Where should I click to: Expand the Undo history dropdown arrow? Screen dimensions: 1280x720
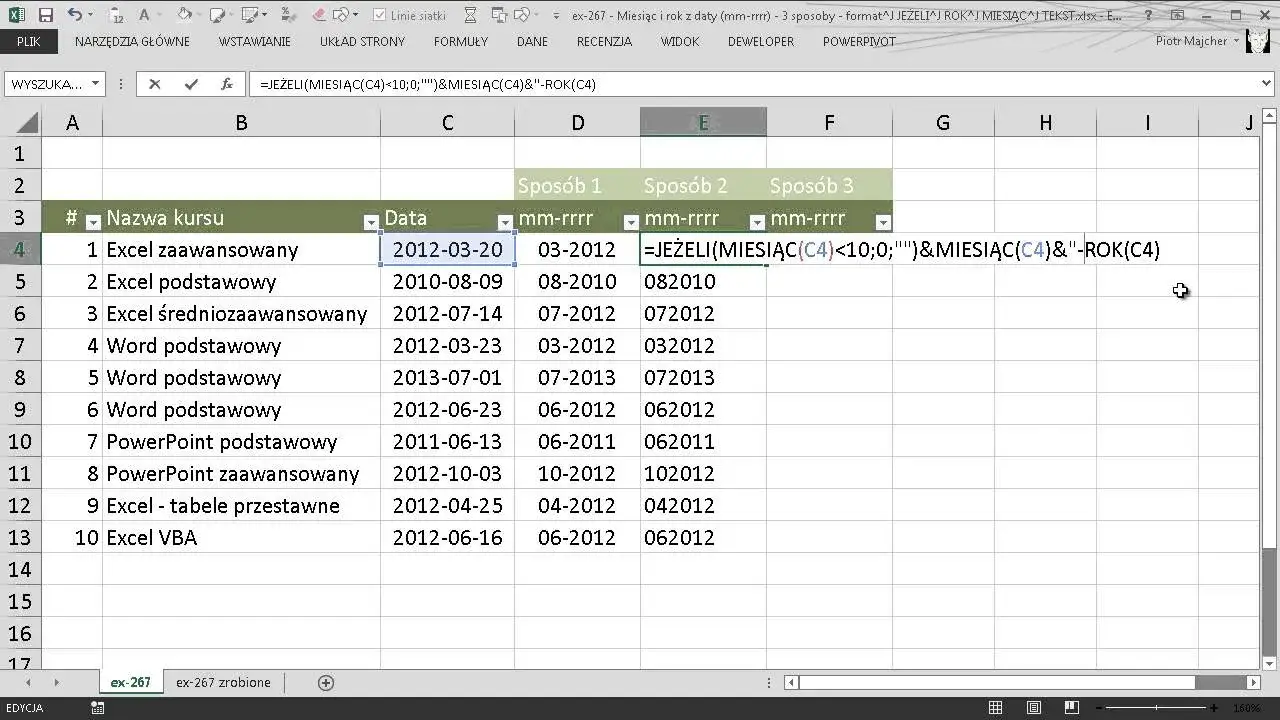(x=90, y=15)
